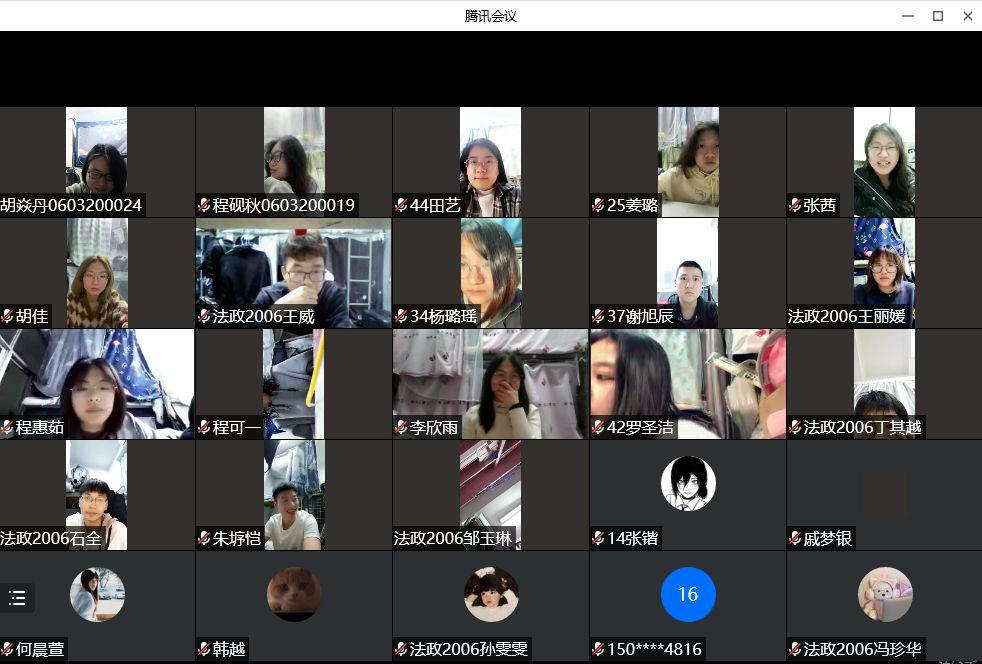The height and width of the screenshot is (664, 982).
Task: Click the microphone icon next to 胡佳
Action: [x=7, y=317]
